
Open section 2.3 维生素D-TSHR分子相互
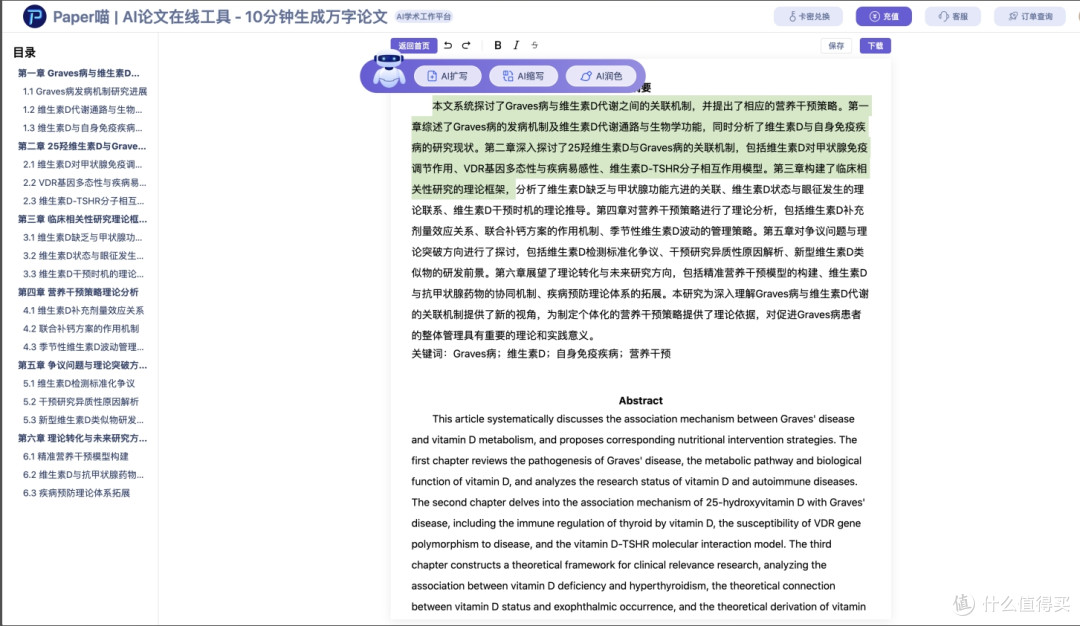pyautogui.click(x=83, y=201)
